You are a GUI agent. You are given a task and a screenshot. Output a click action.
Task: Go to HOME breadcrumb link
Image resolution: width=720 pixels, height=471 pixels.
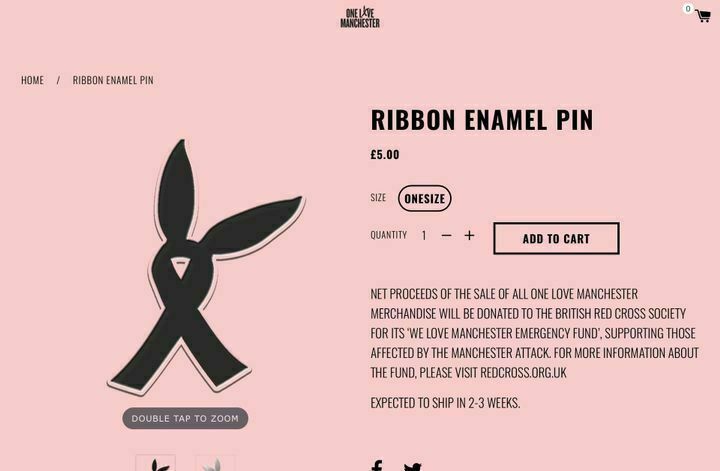pyautogui.click(x=33, y=80)
